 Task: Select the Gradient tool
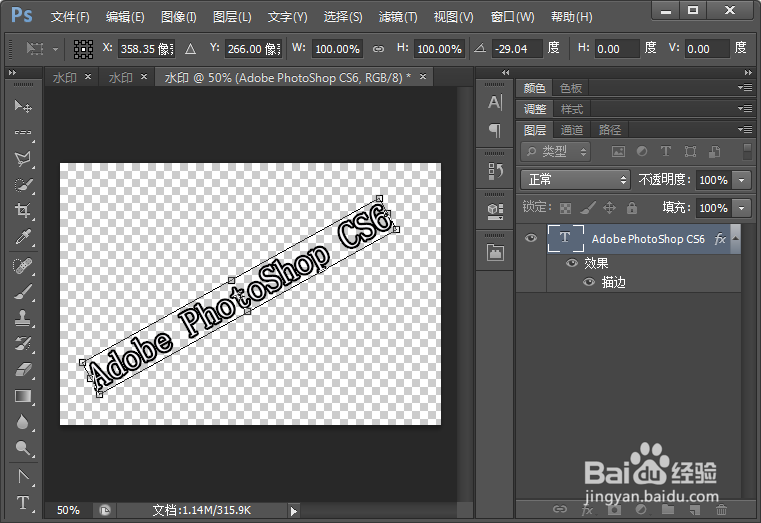23,396
